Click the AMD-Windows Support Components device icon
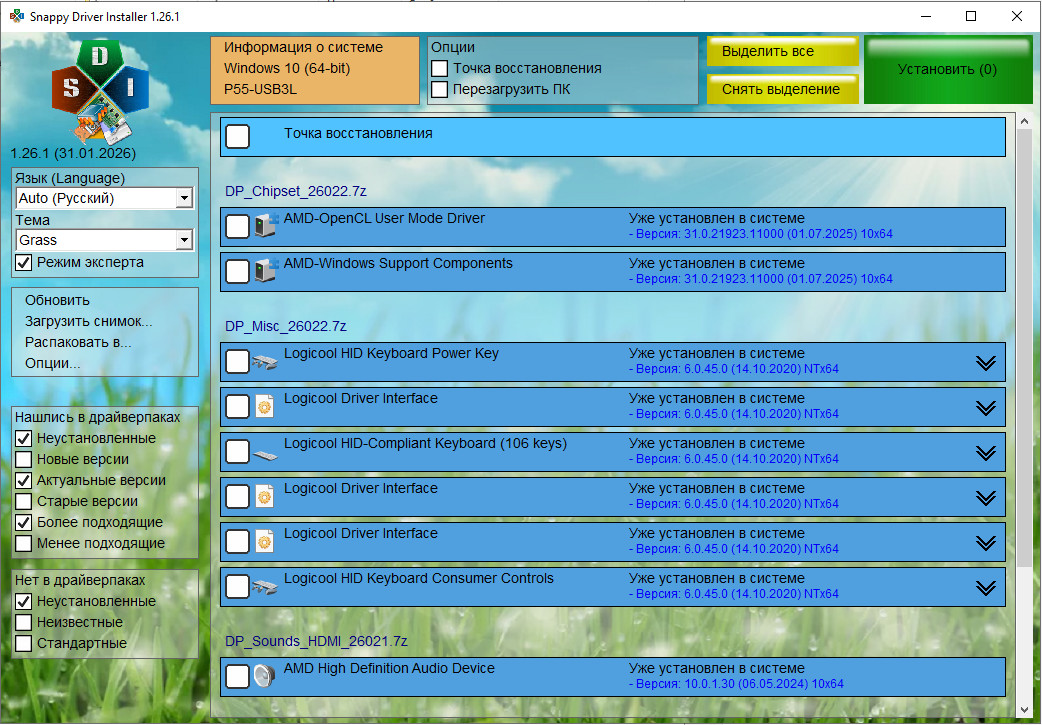 265,272
